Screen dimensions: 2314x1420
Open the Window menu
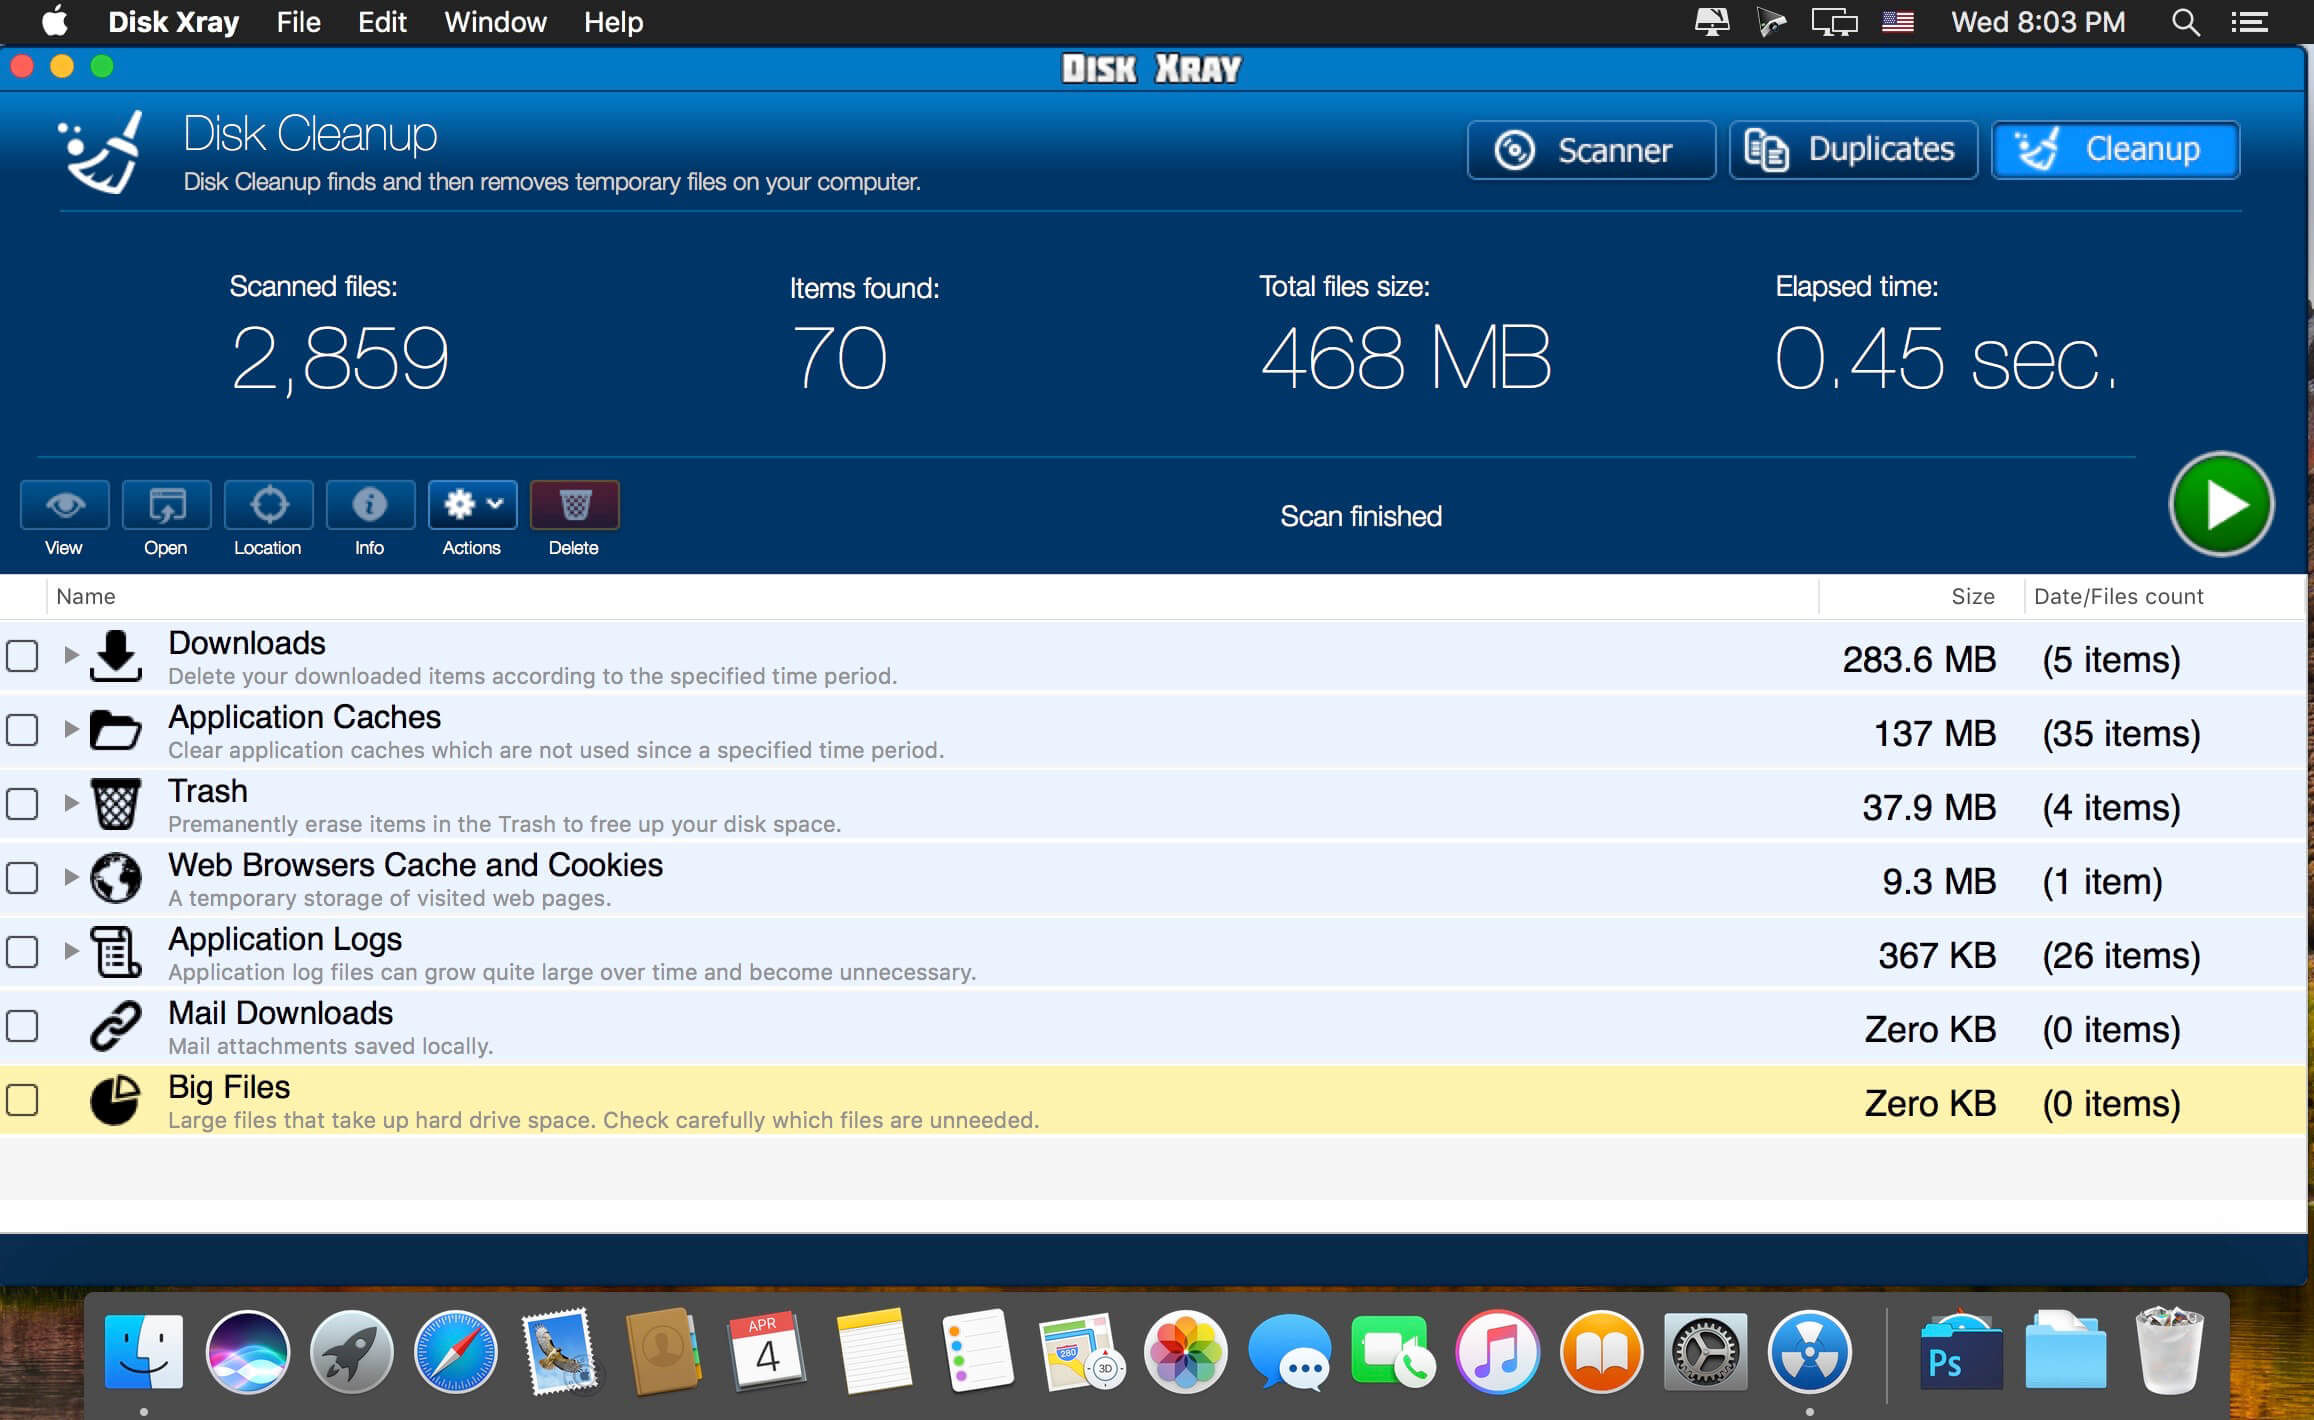click(x=495, y=22)
